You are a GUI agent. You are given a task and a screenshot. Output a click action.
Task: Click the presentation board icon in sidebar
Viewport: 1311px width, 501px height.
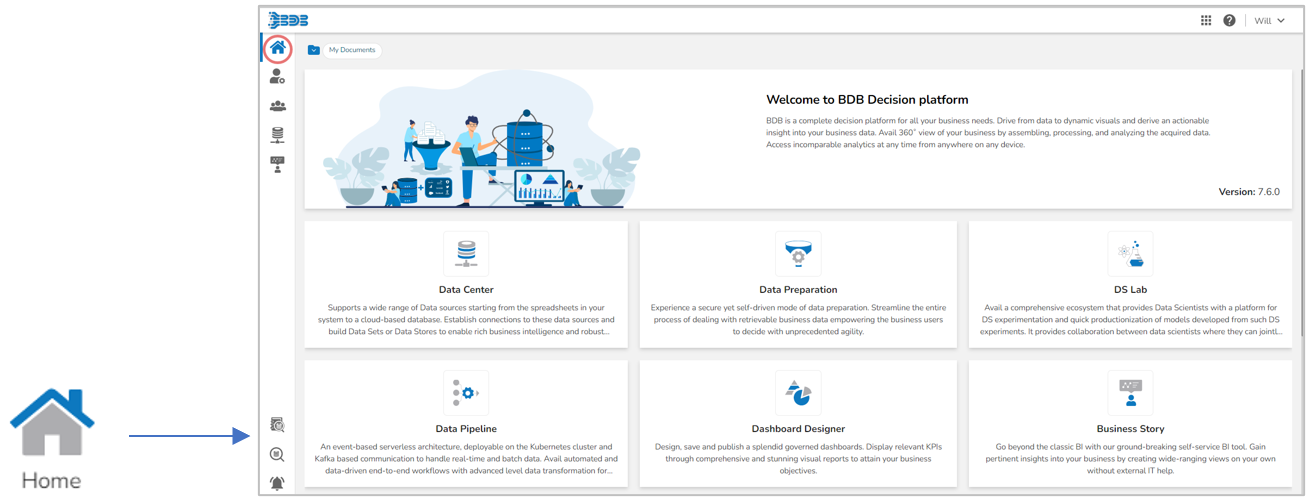(x=278, y=165)
